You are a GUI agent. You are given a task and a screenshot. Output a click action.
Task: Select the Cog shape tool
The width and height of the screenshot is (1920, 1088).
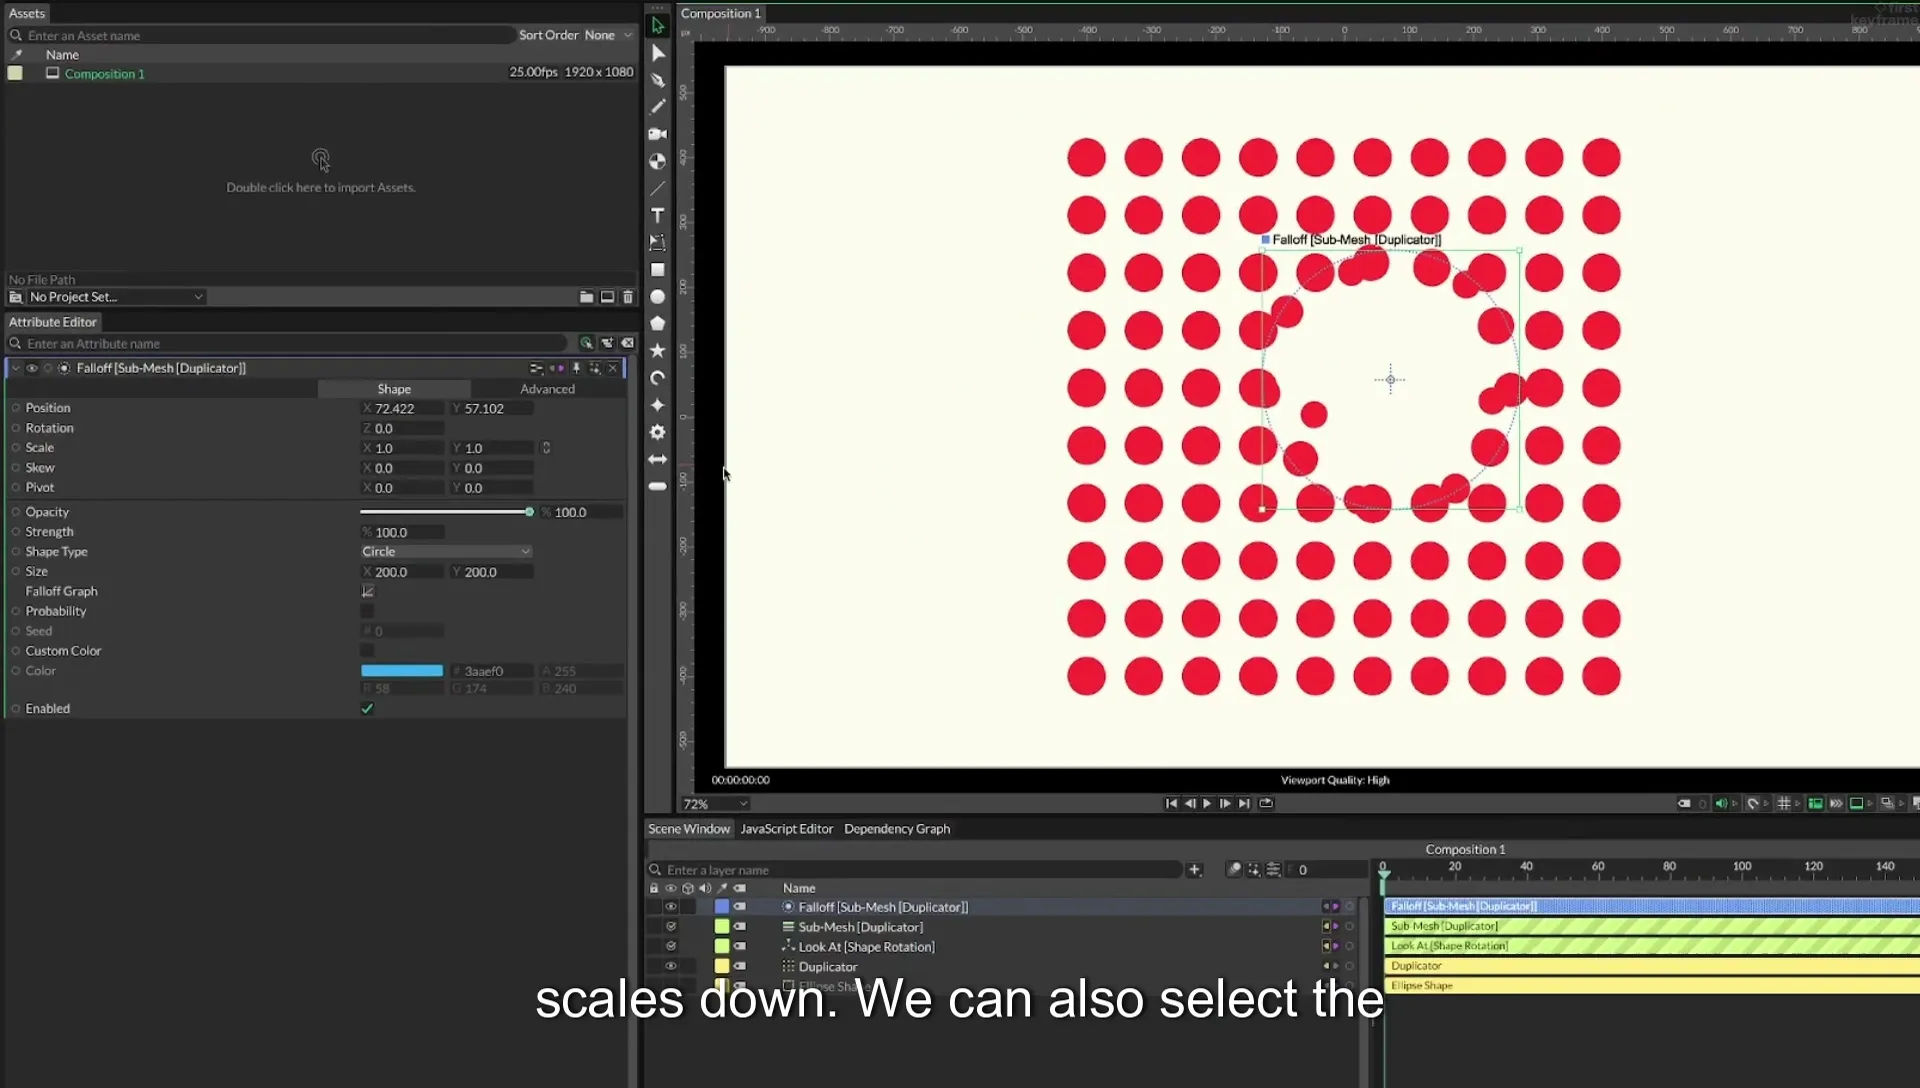[x=658, y=432]
